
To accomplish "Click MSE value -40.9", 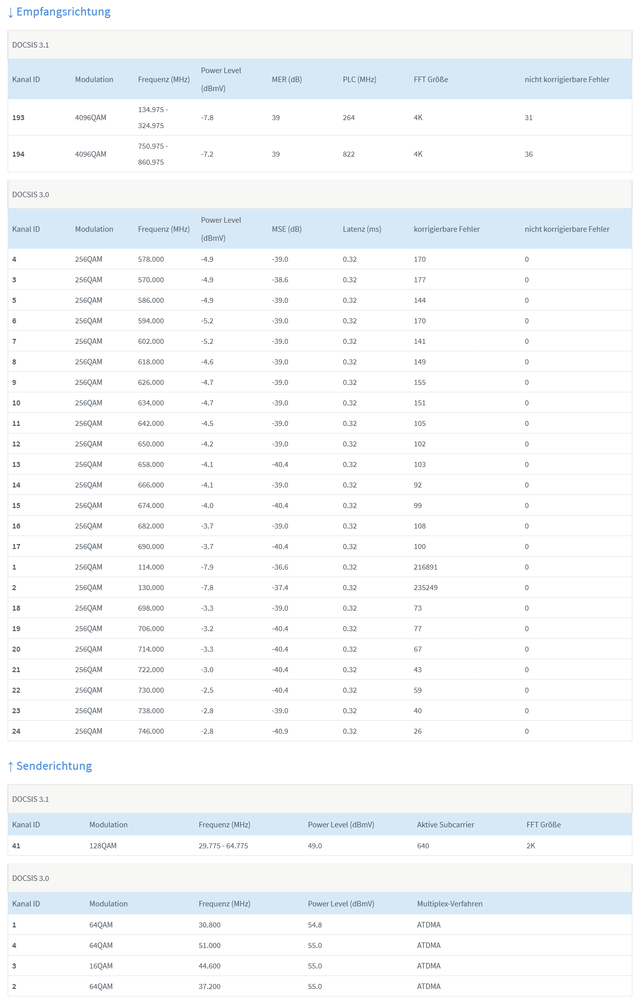I will click(x=280, y=731).
